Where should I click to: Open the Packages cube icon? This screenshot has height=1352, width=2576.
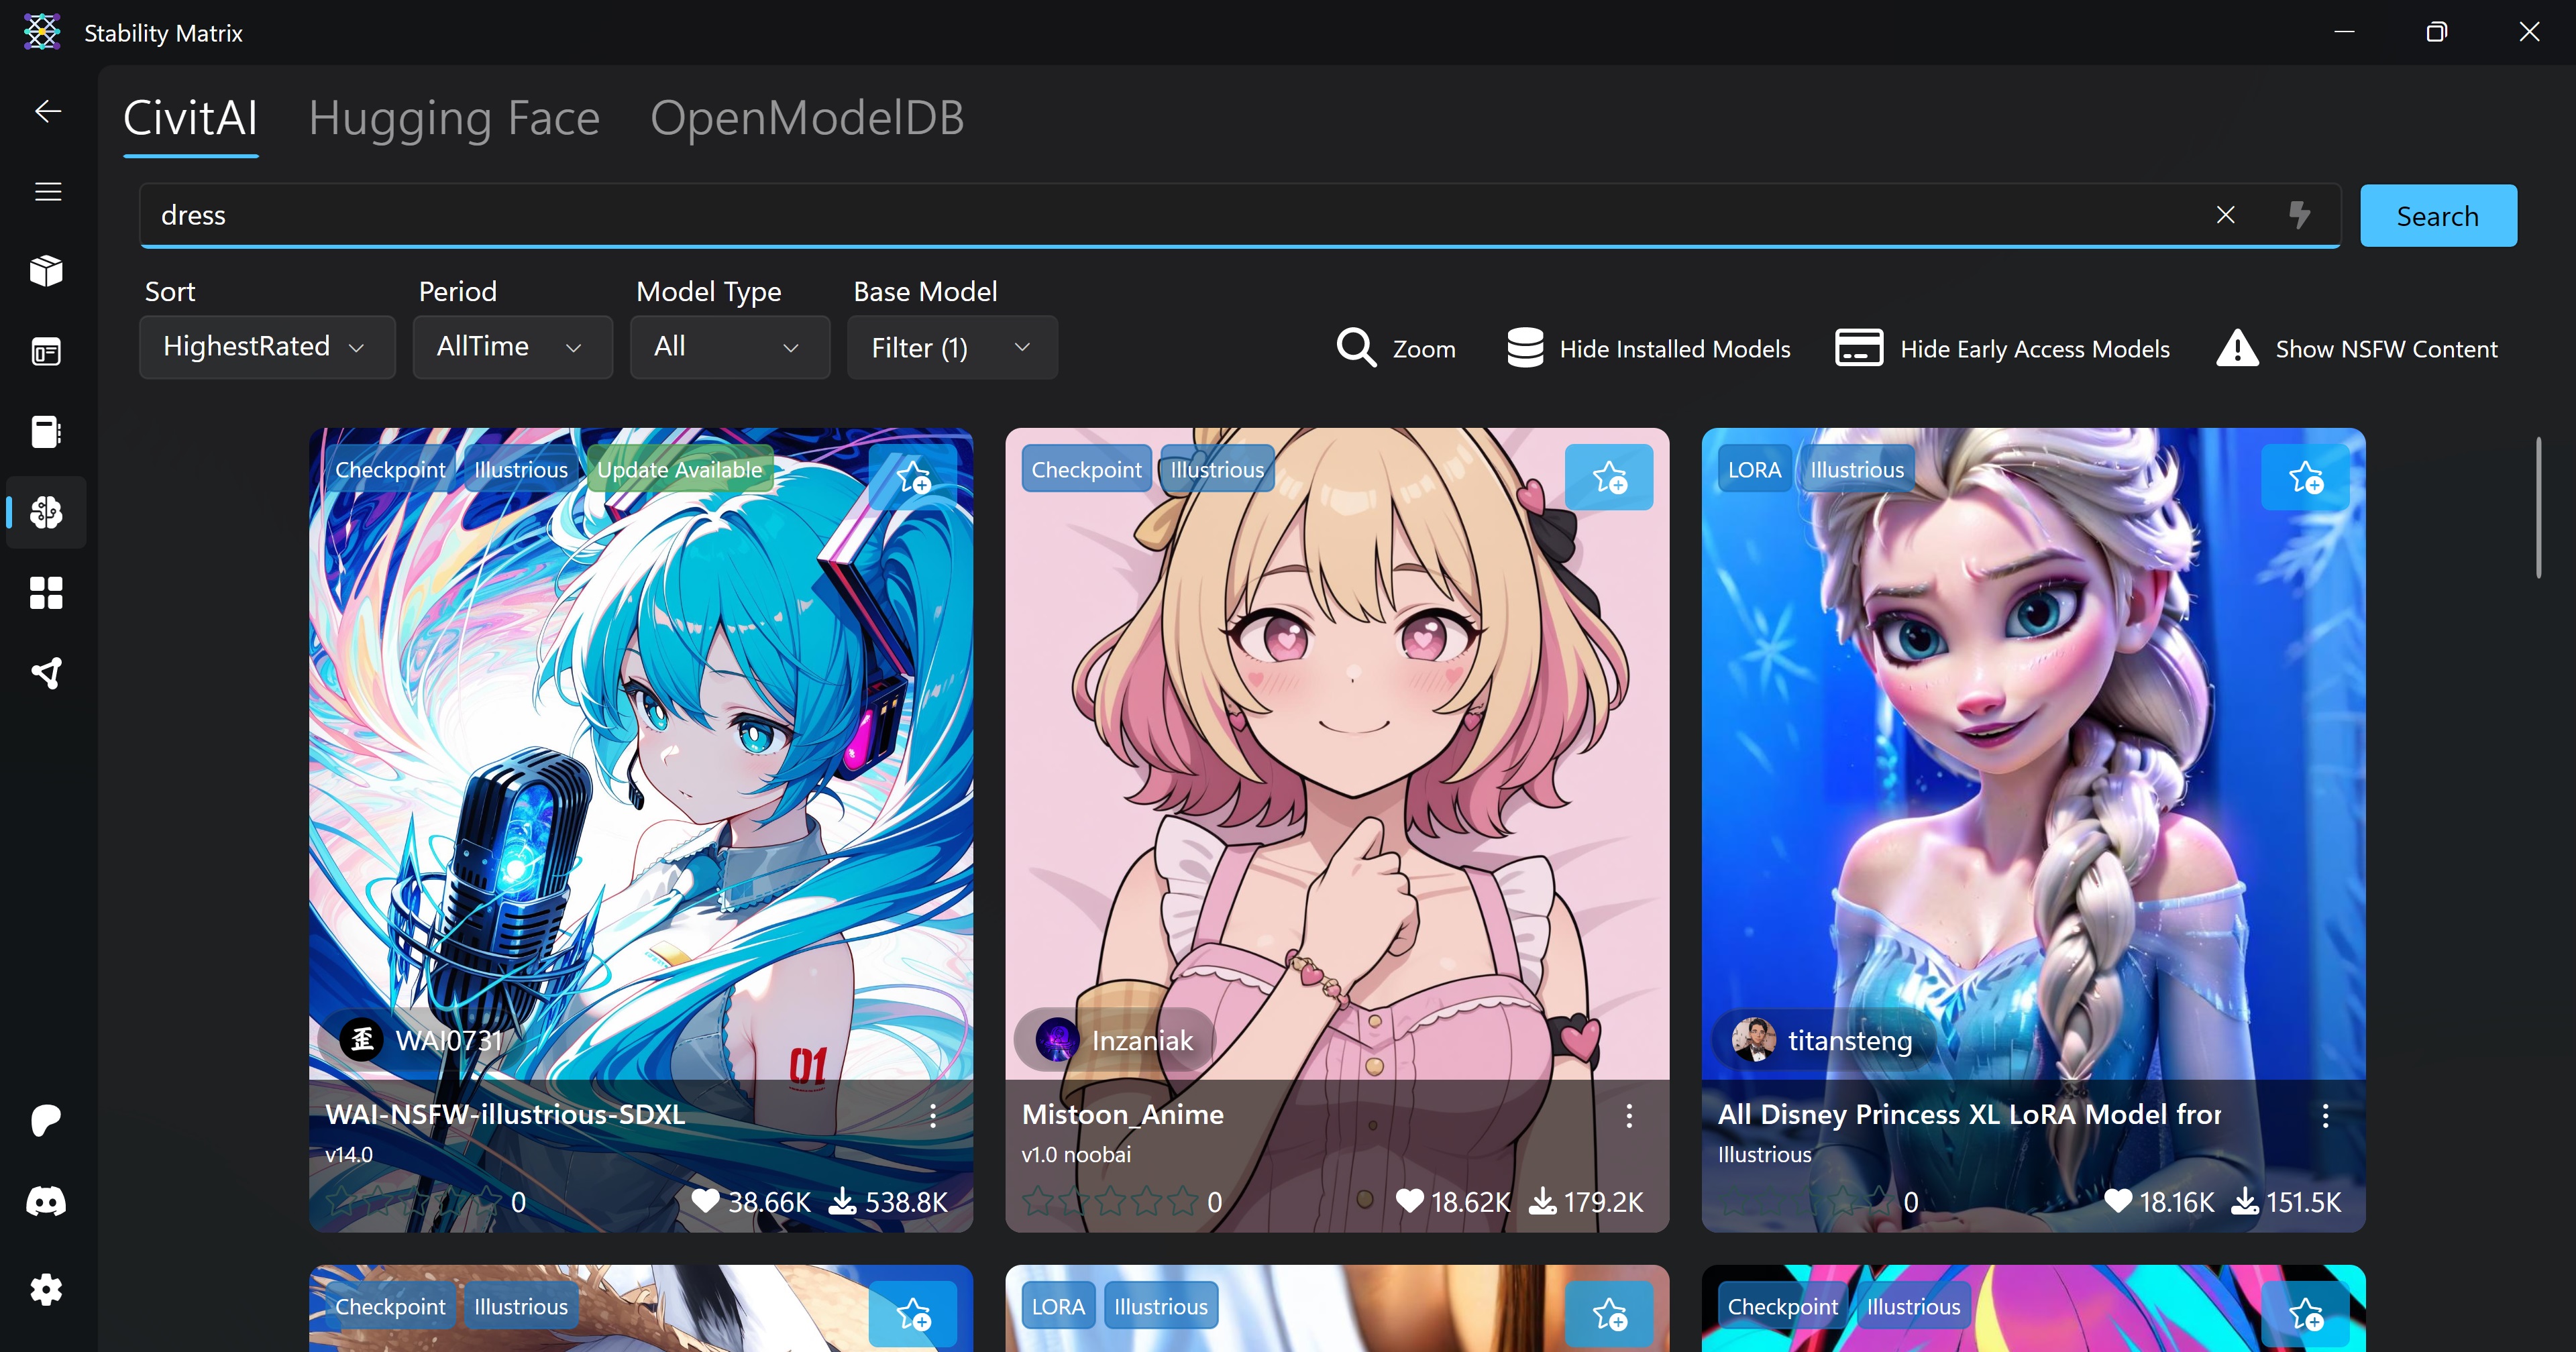(46, 271)
